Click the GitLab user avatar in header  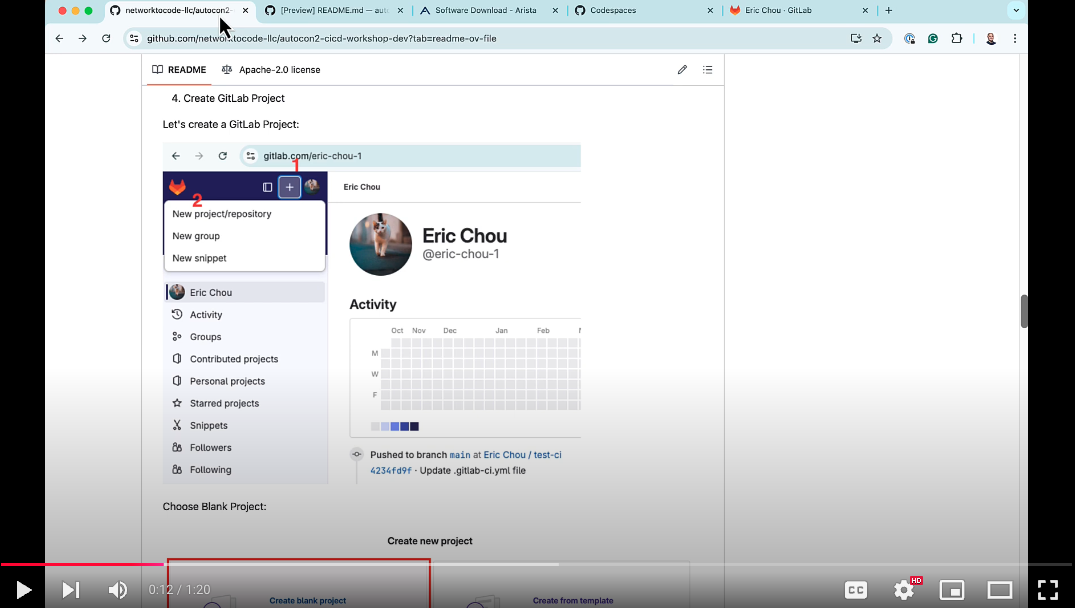pyautogui.click(x=312, y=186)
